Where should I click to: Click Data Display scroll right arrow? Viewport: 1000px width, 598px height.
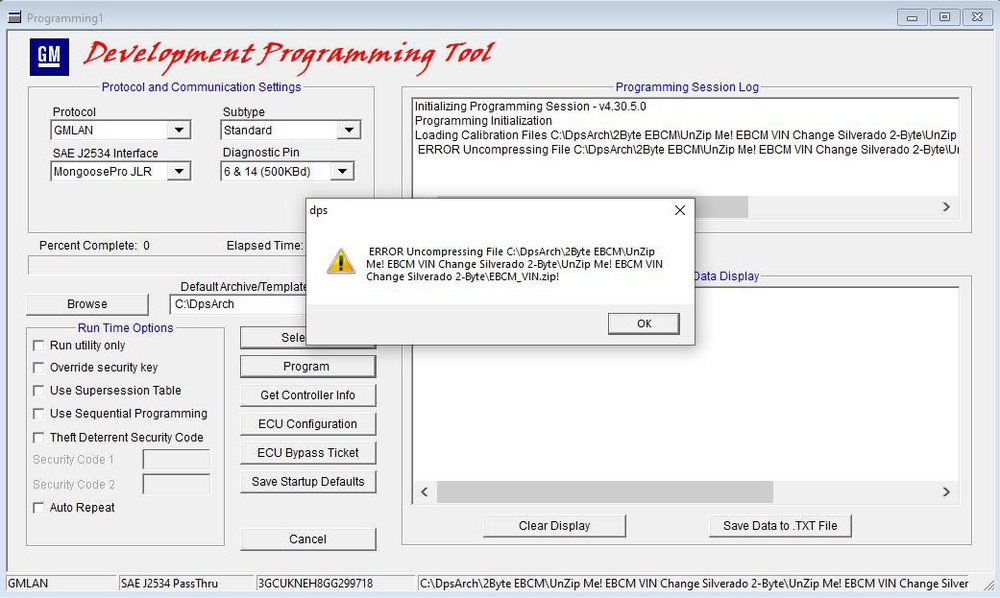946,492
